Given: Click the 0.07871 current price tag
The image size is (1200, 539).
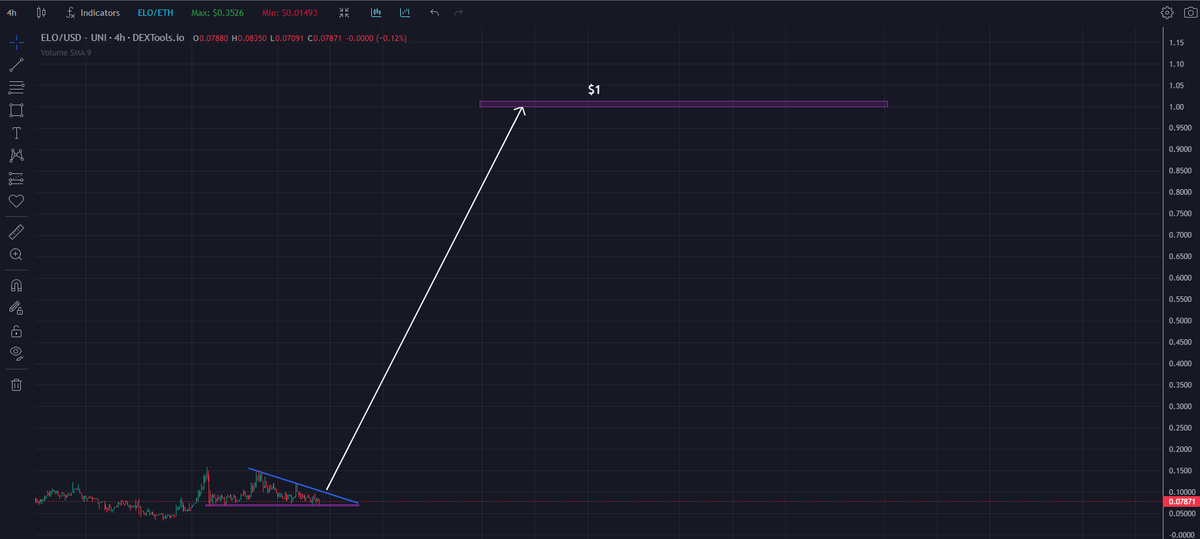Looking at the screenshot, I should coord(1181,501).
